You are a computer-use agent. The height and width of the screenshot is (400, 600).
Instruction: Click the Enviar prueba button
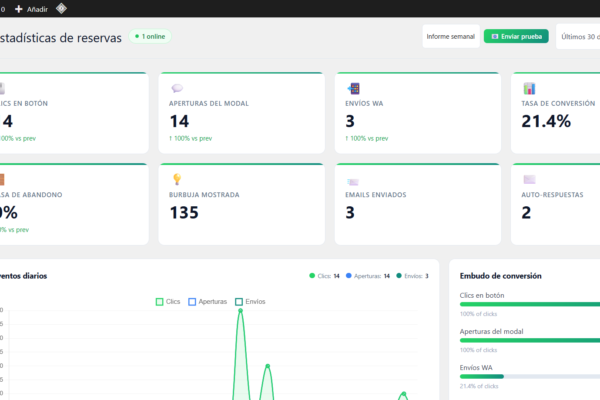click(516, 36)
